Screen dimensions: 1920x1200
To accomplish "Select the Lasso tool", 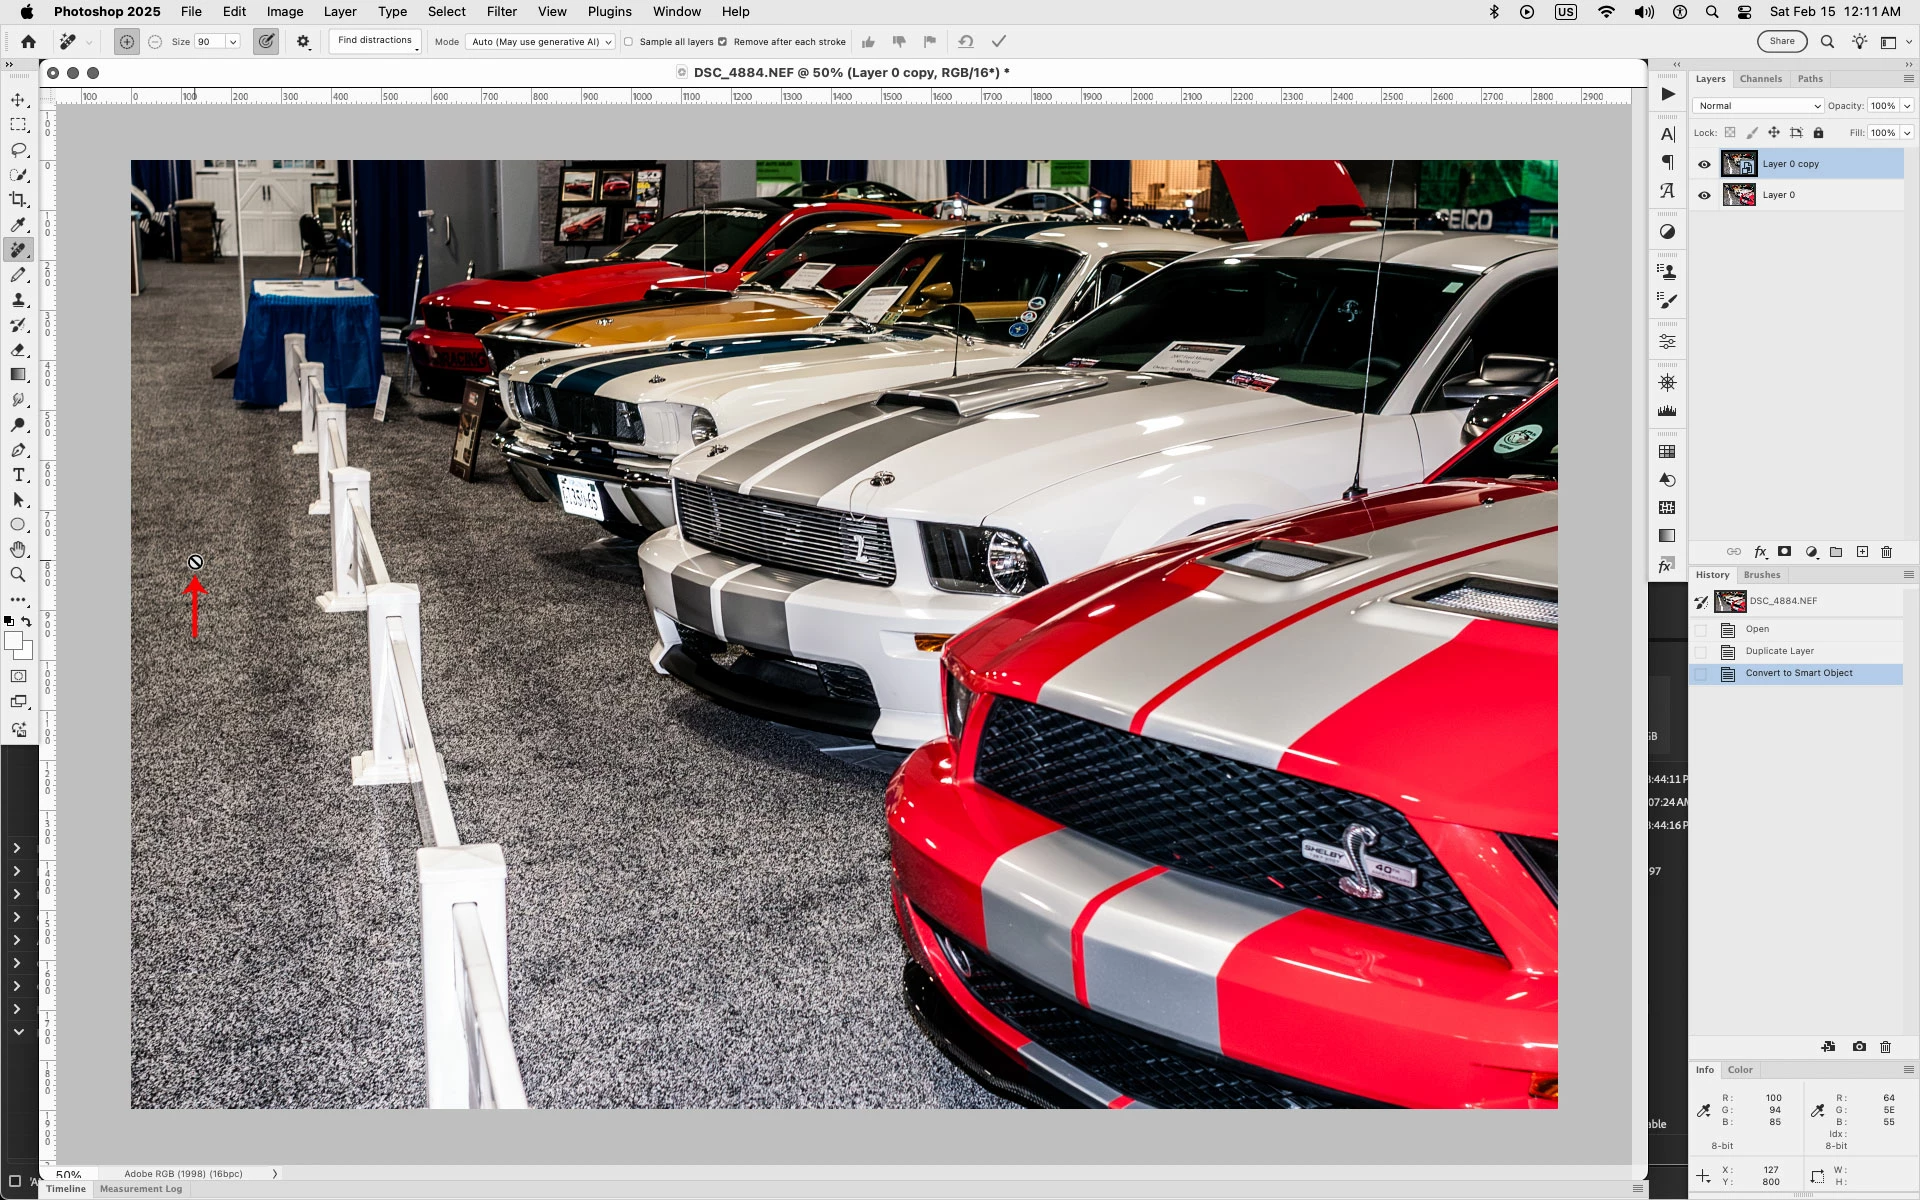I will 18,150.
